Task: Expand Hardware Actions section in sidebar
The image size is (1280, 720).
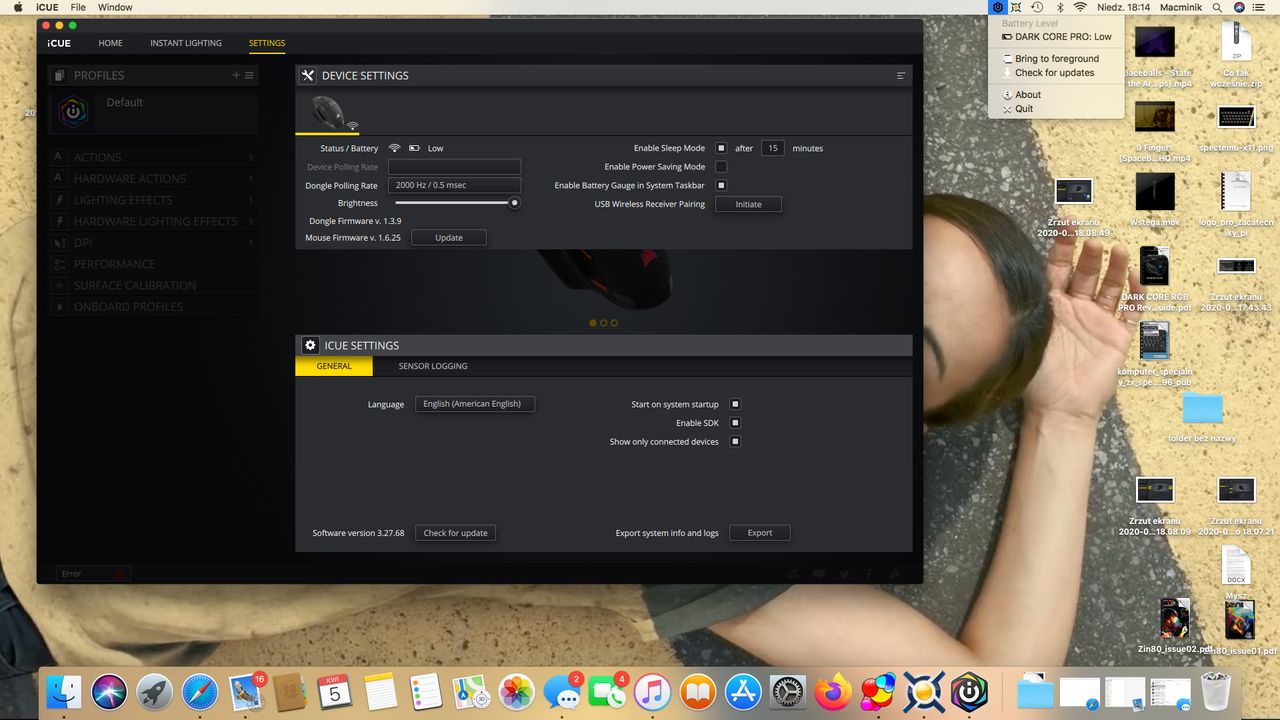Action: click(x=154, y=178)
